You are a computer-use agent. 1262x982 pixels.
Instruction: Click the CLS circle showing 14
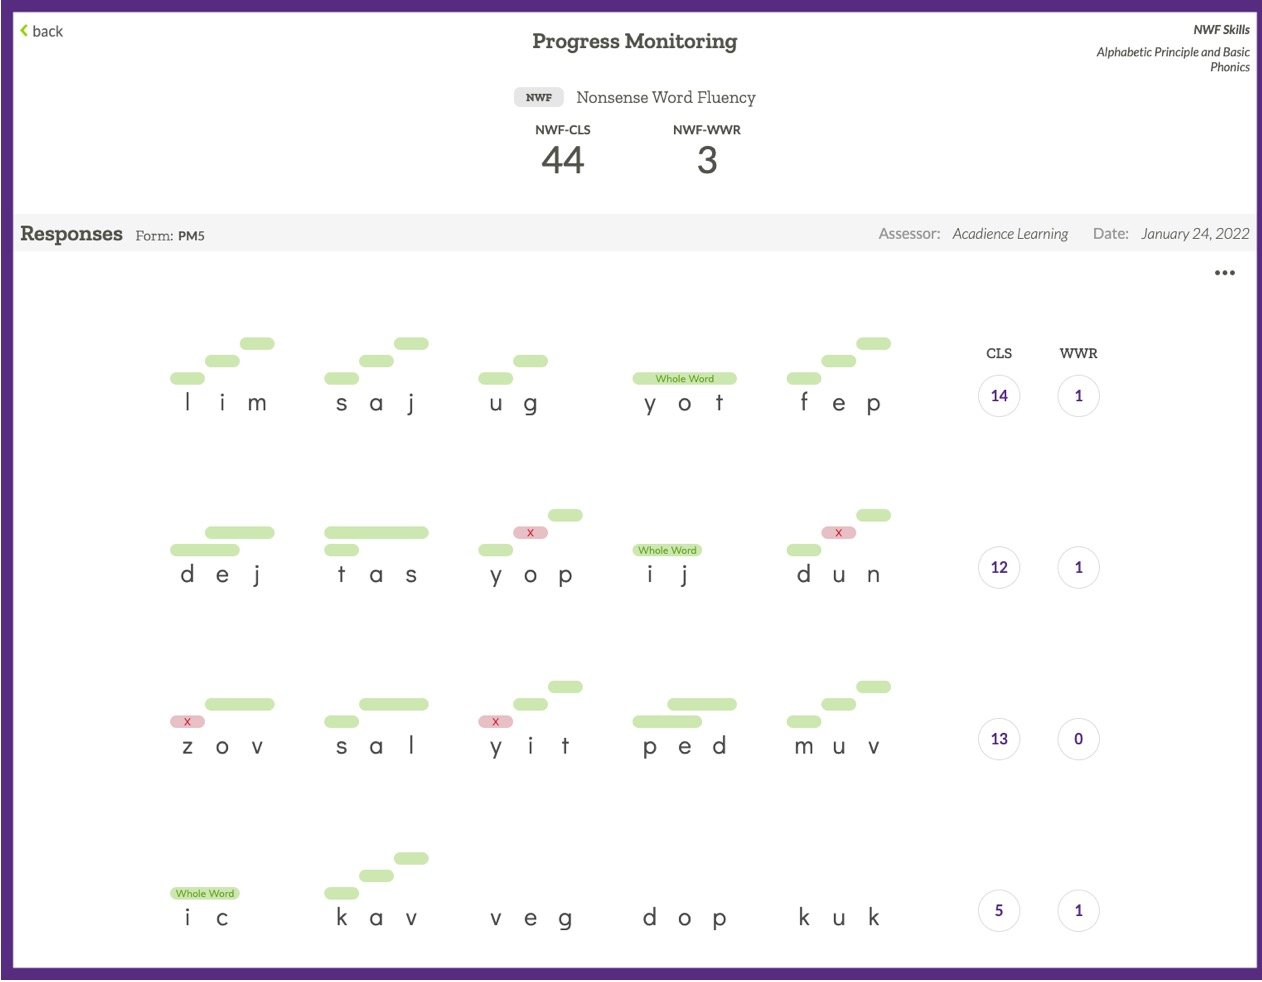coord(998,396)
